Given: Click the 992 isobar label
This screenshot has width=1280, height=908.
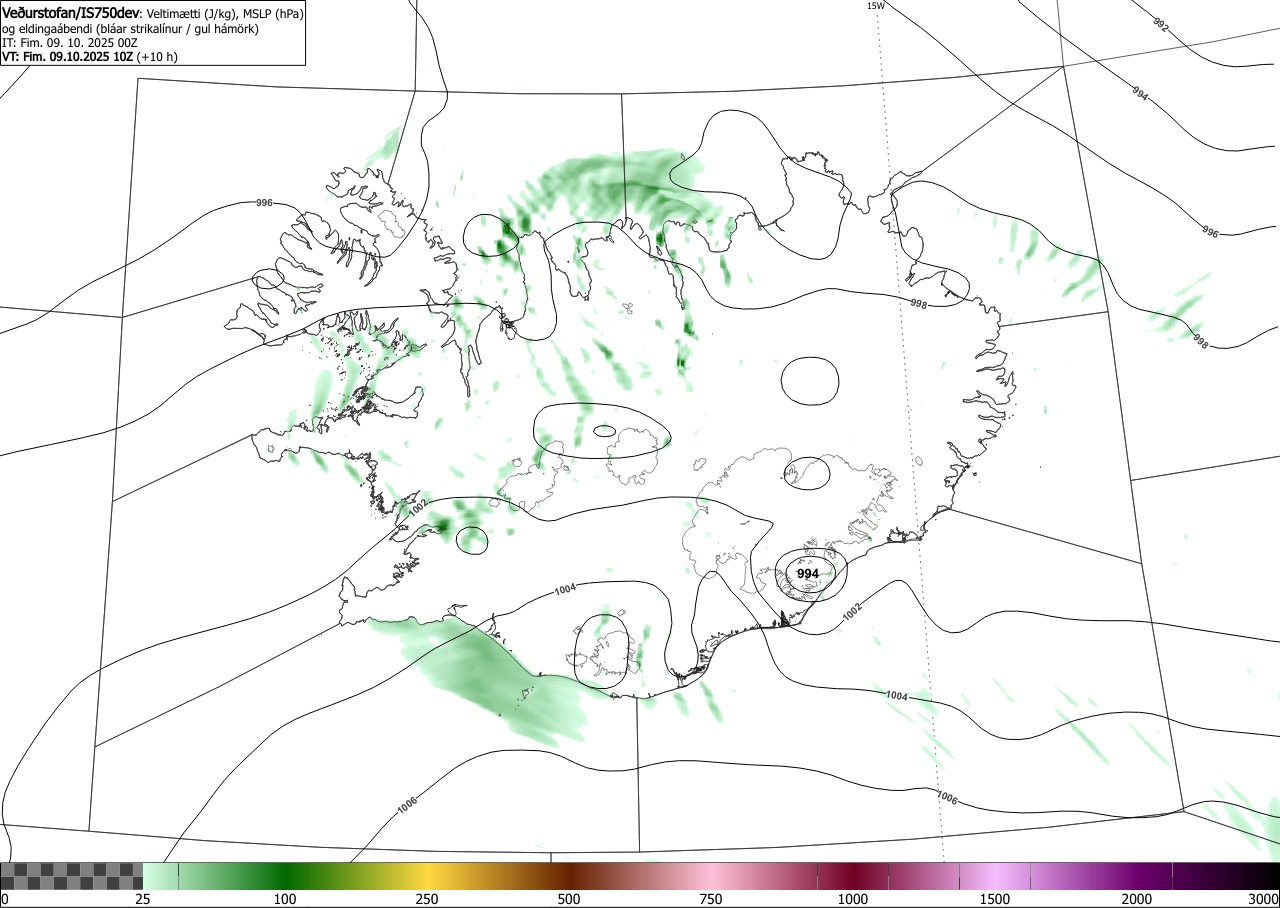Looking at the screenshot, I should 1160,25.
